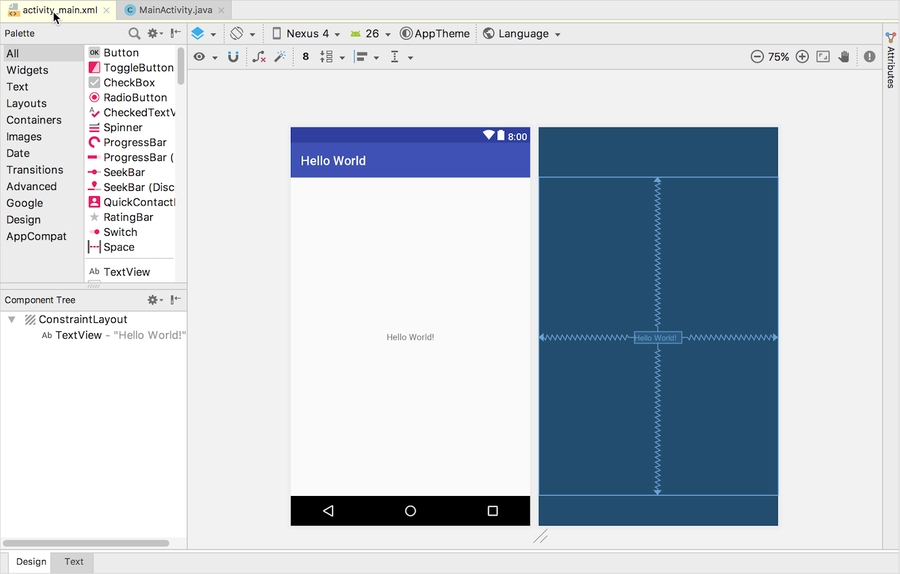Zoom out the design canvas
The height and width of the screenshot is (574, 900).
point(757,57)
